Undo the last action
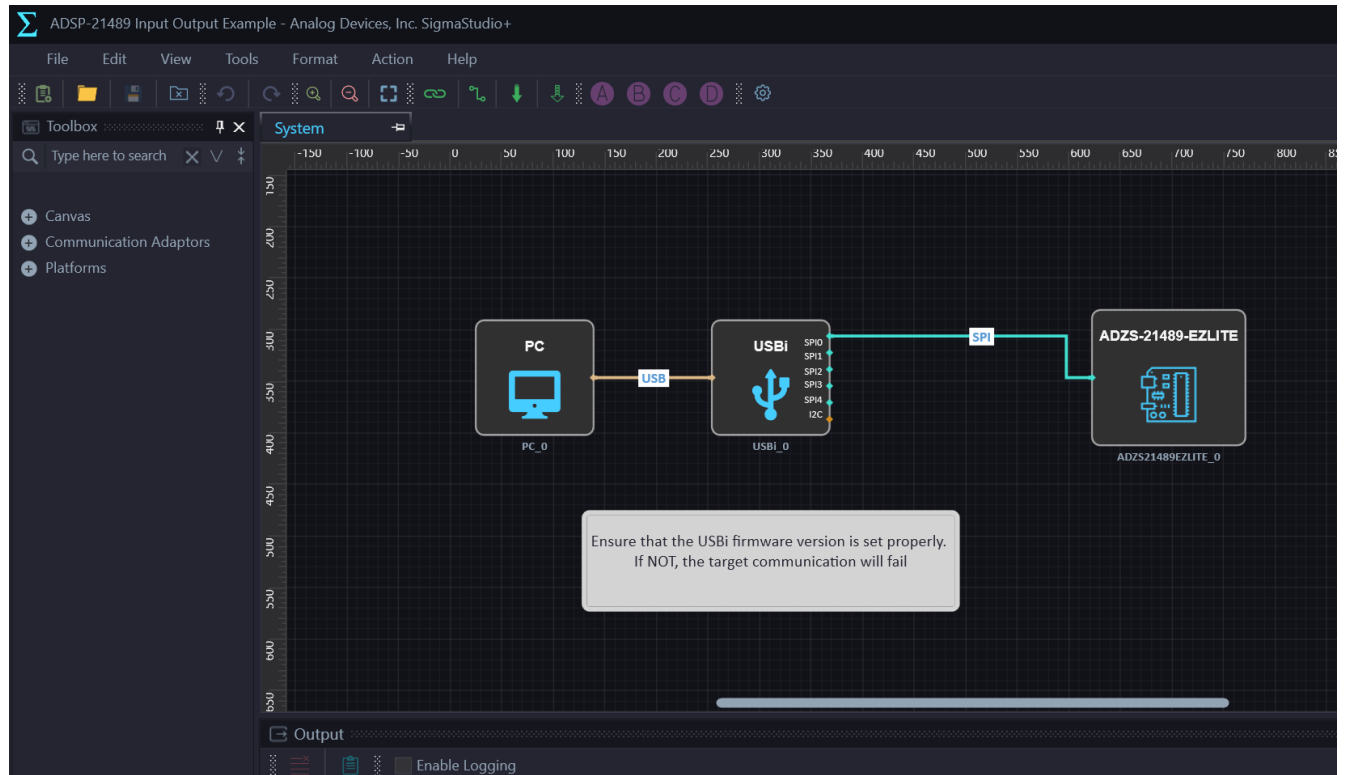This screenshot has width=1345, height=775. pyautogui.click(x=225, y=94)
